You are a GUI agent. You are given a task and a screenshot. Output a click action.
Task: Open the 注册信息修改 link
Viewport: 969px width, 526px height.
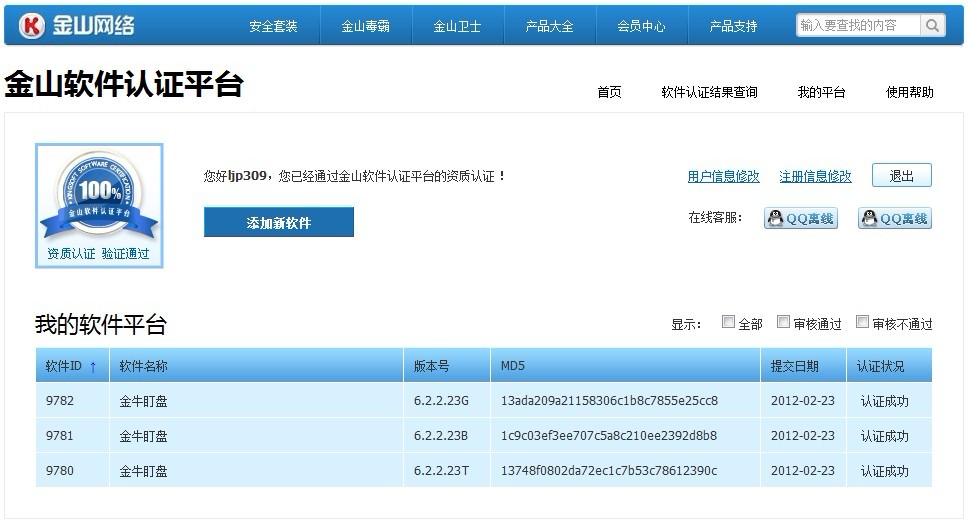(815, 177)
